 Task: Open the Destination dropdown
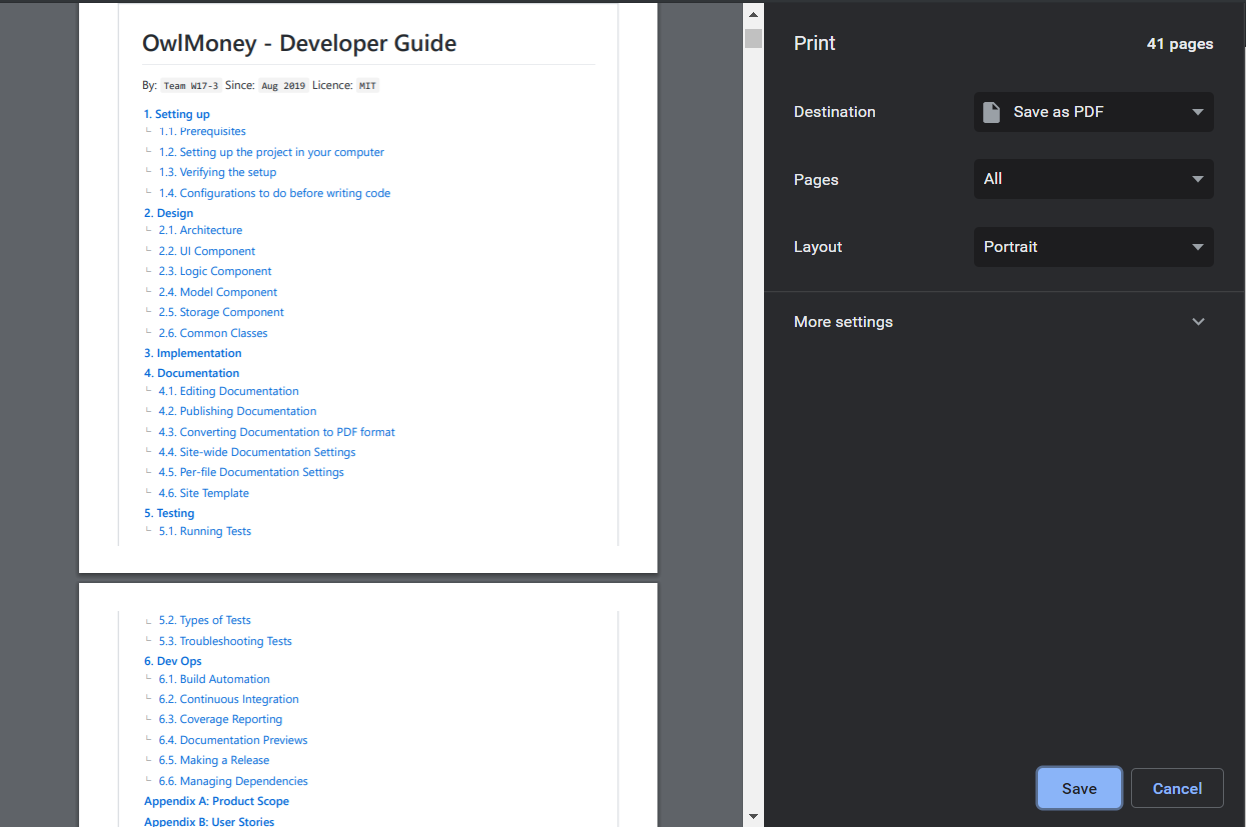coord(1093,112)
